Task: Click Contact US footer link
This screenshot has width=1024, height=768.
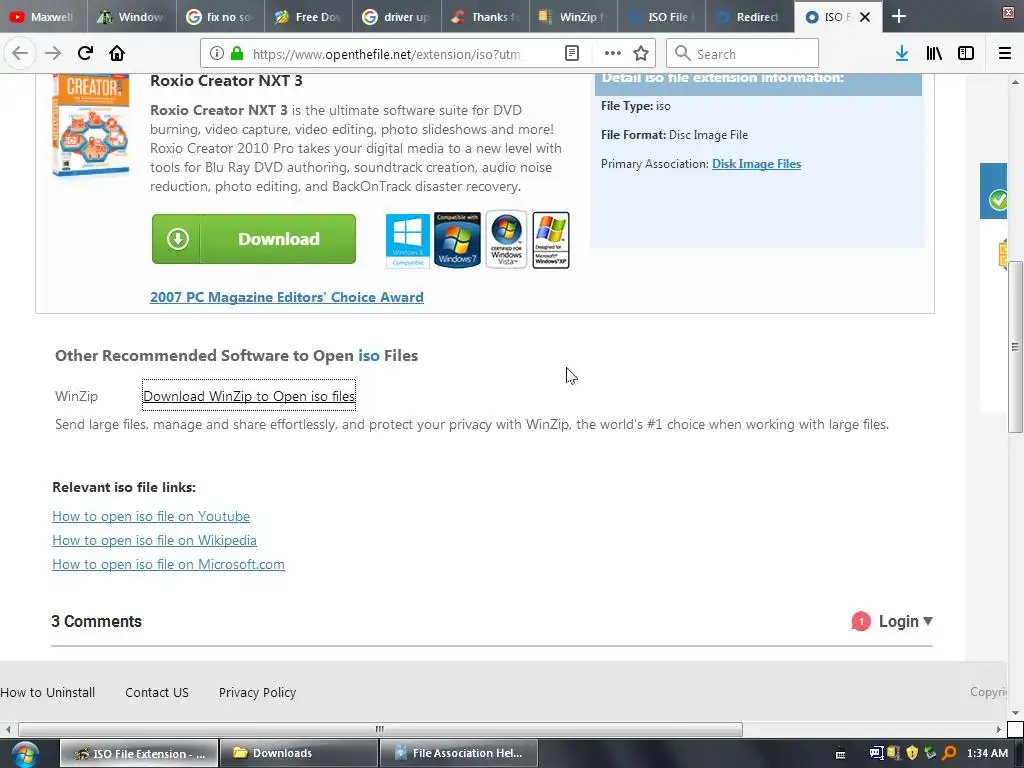Action: pos(157,692)
